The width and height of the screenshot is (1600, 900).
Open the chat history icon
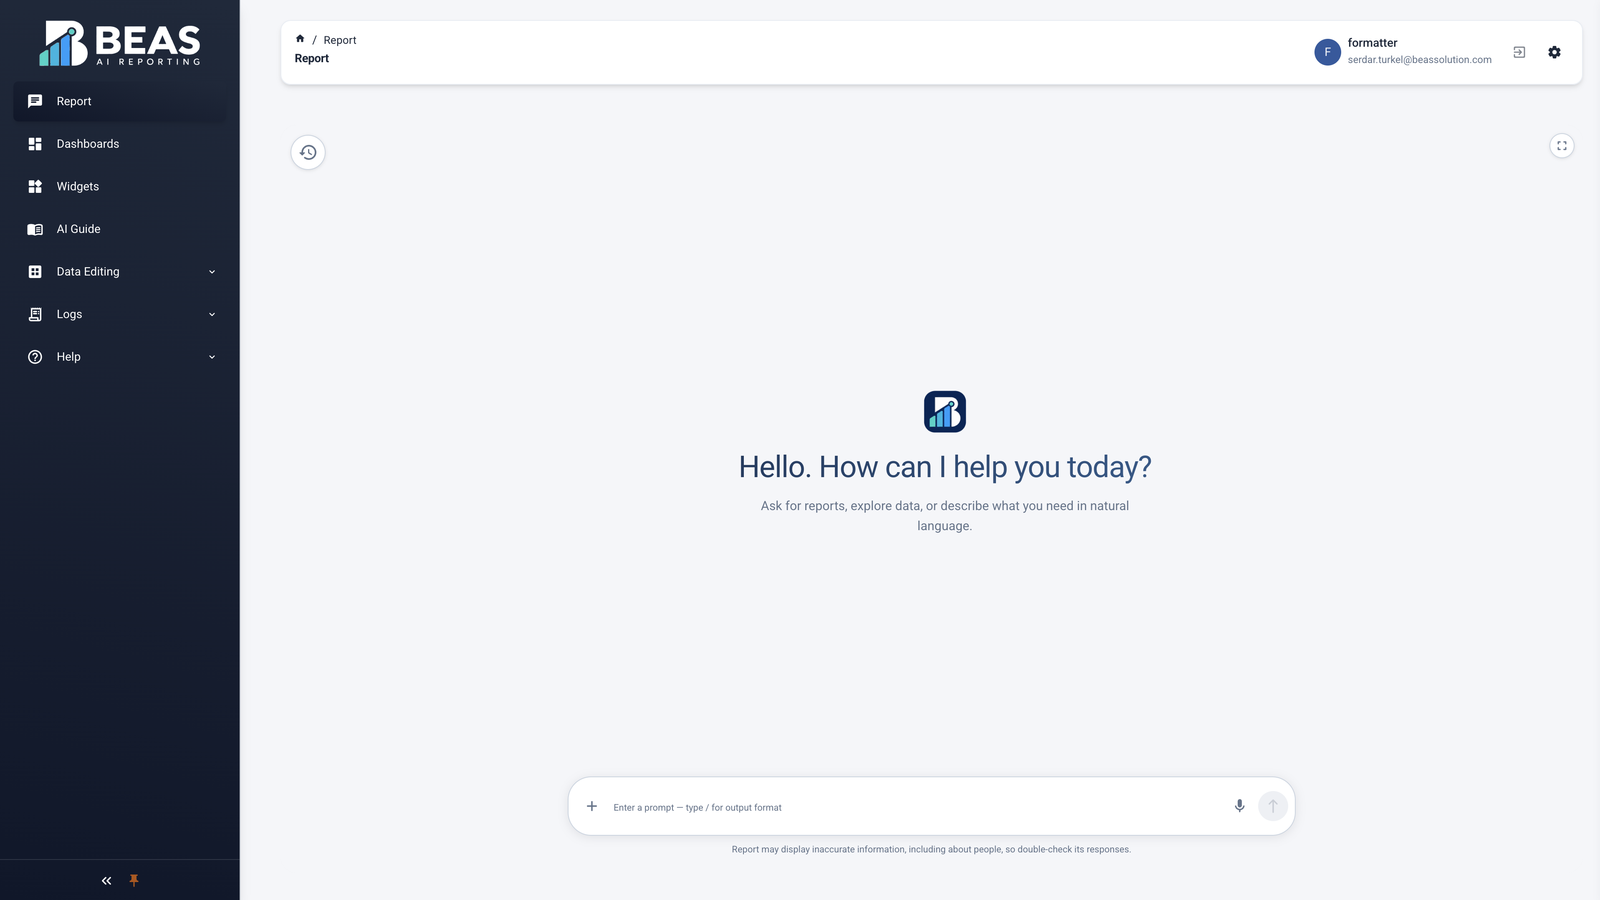pos(308,153)
